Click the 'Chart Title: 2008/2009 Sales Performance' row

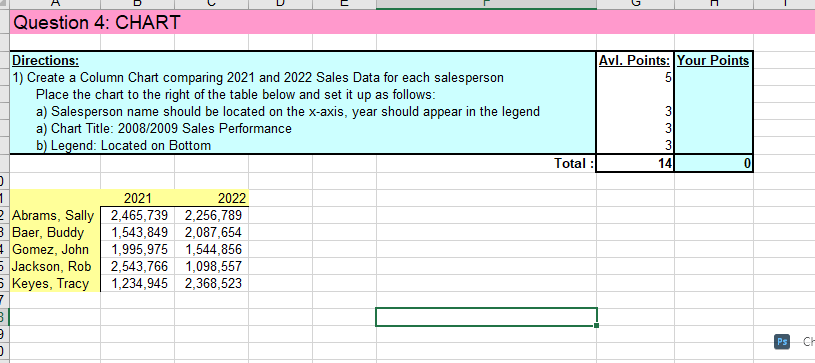click(303, 128)
